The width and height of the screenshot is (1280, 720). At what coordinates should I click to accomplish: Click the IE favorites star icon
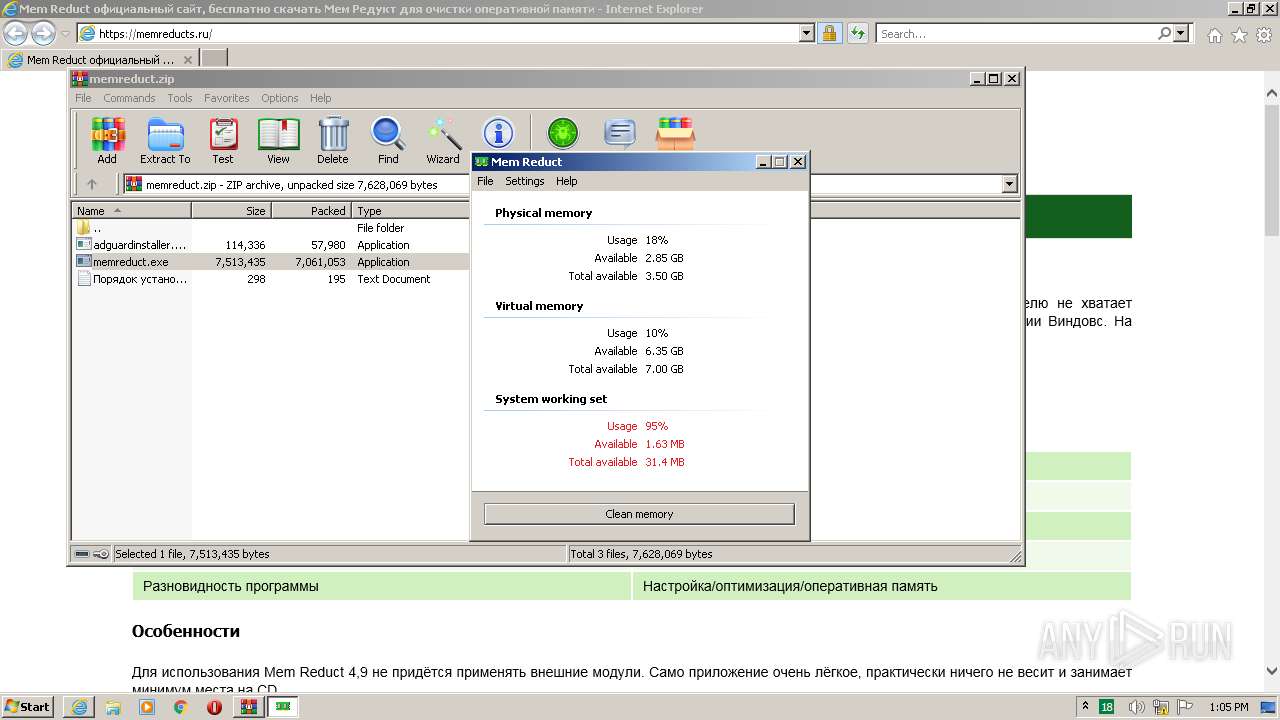tap(1239, 35)
